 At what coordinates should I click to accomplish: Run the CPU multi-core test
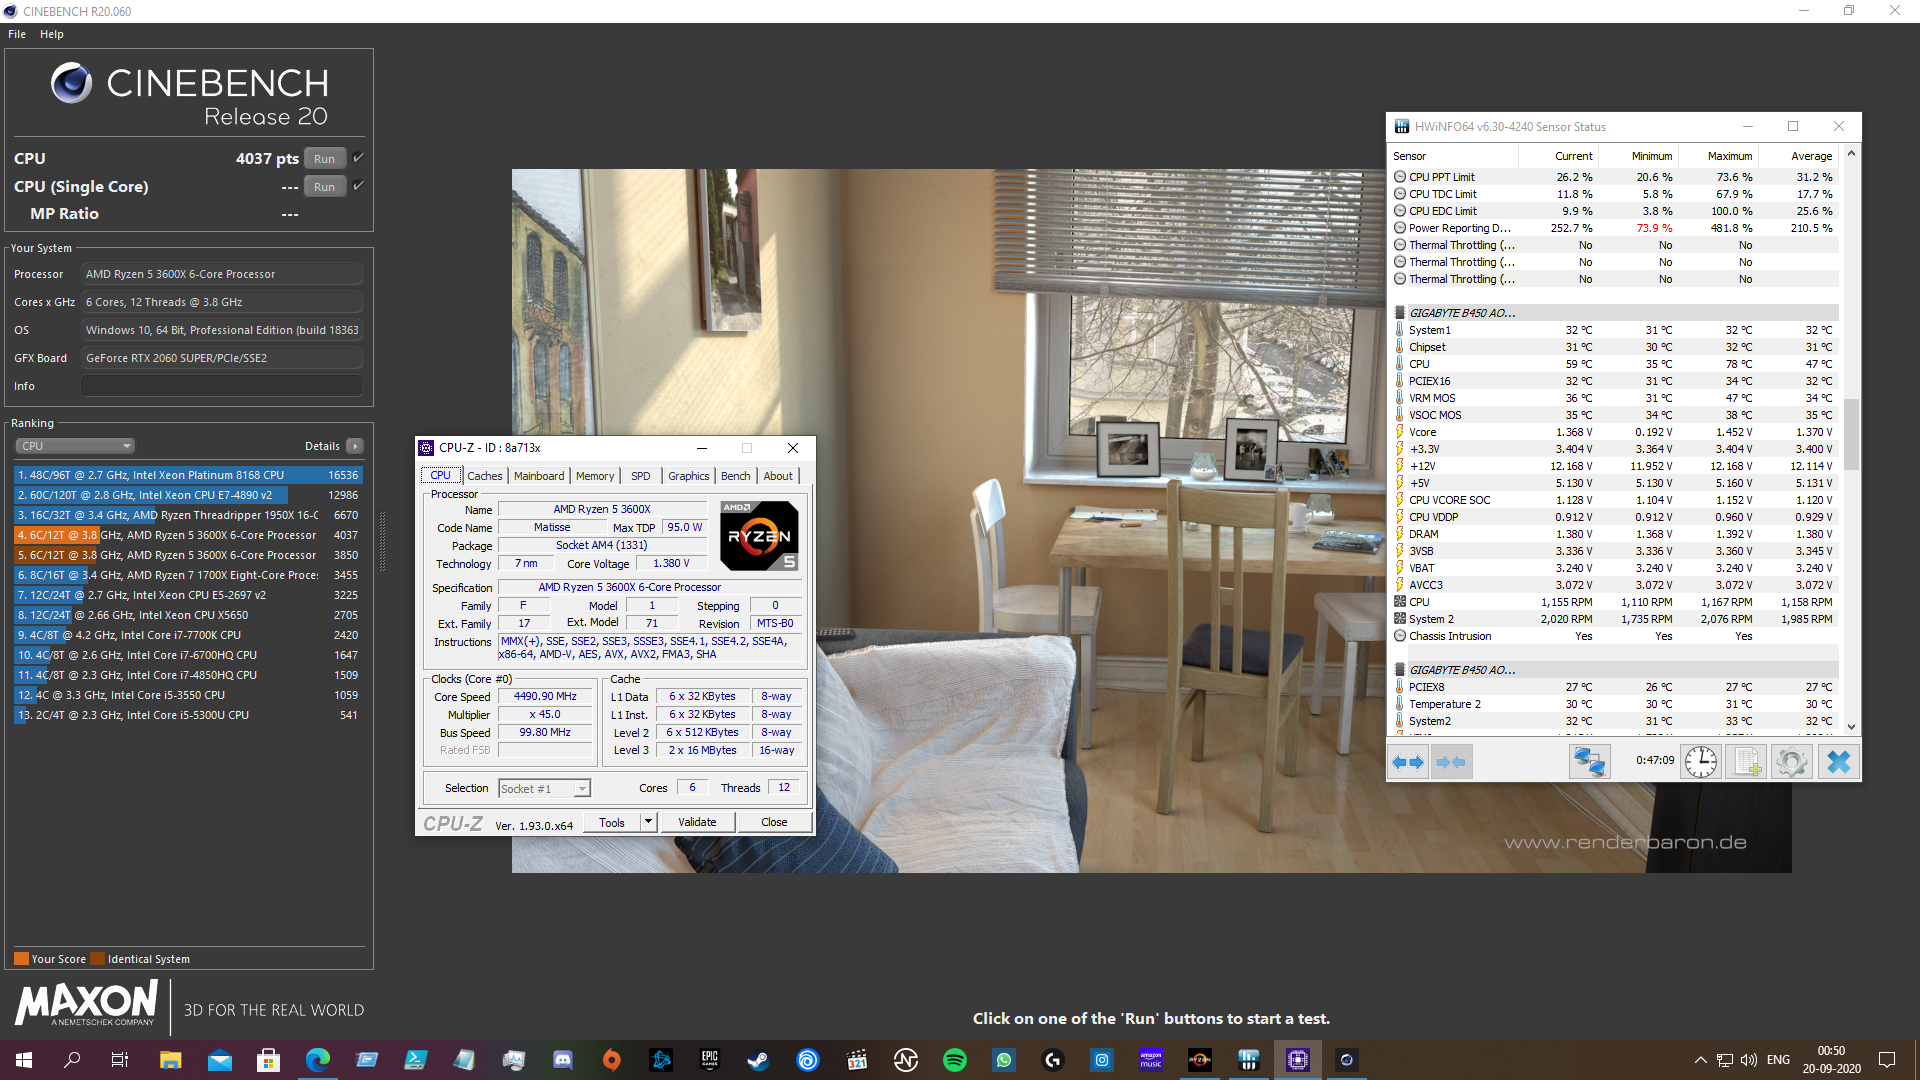click(325, 158)
